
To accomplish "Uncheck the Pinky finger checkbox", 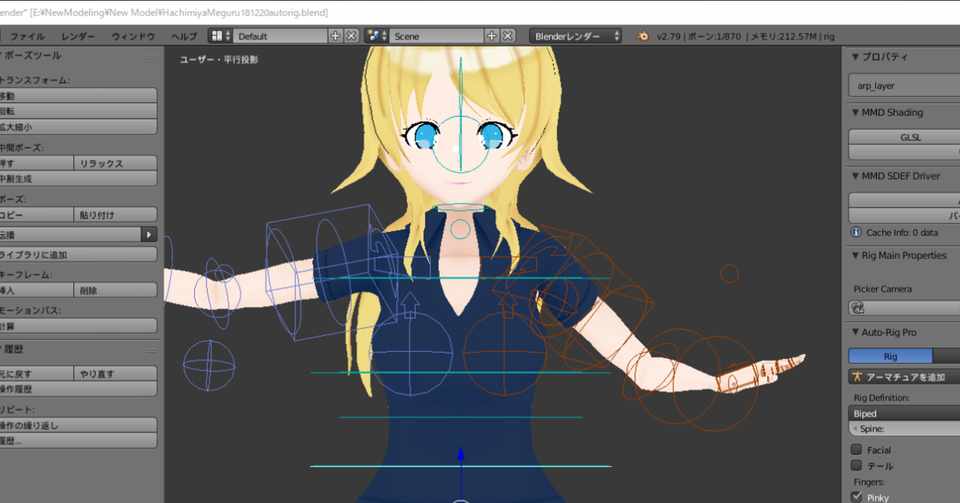I will 857,497.
